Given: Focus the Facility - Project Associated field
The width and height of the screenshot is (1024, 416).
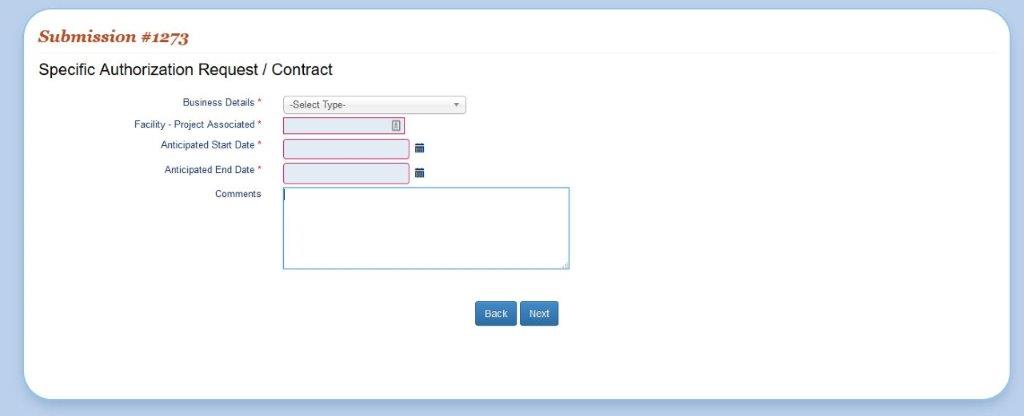Looking at the screenshot, I should click(x=336, y=126).
